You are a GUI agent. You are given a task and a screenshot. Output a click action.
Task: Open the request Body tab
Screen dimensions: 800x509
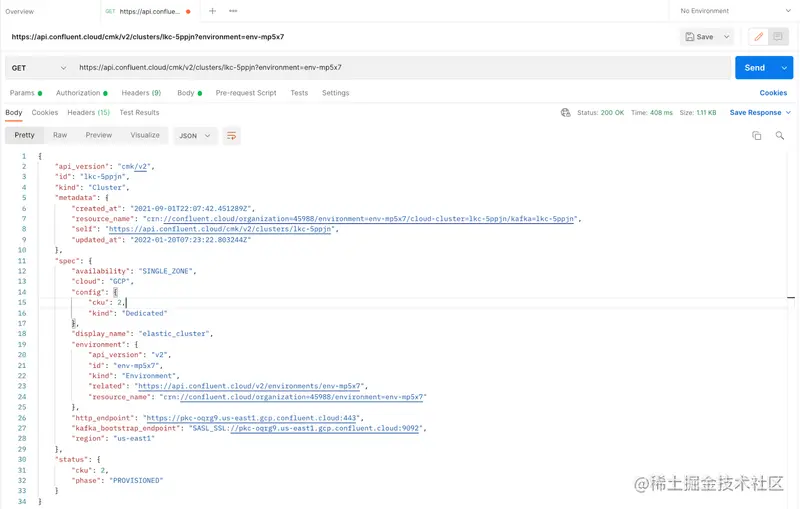point(189,93)
